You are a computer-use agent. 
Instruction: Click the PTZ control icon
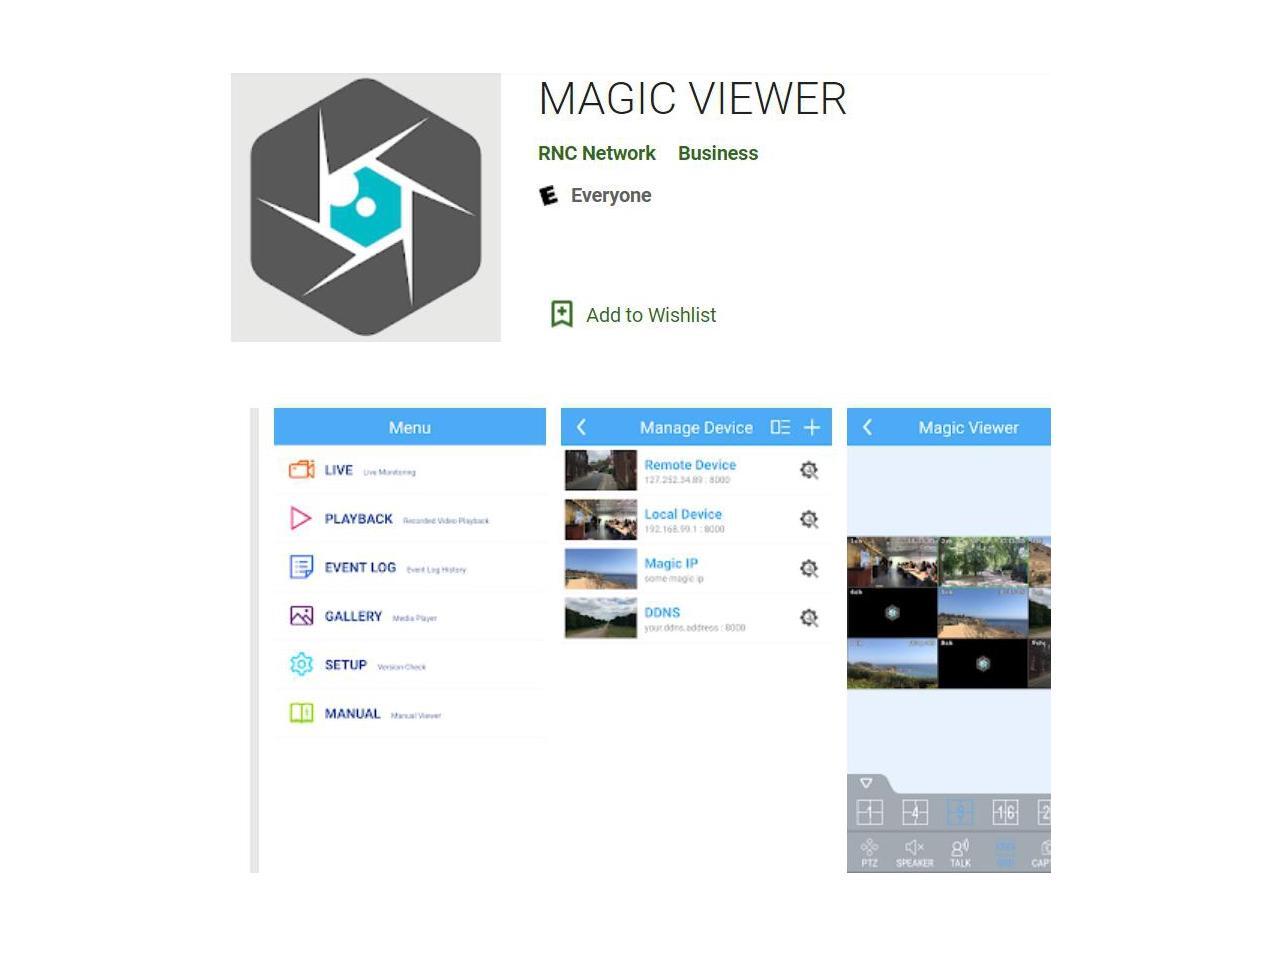tap(869, 853)
